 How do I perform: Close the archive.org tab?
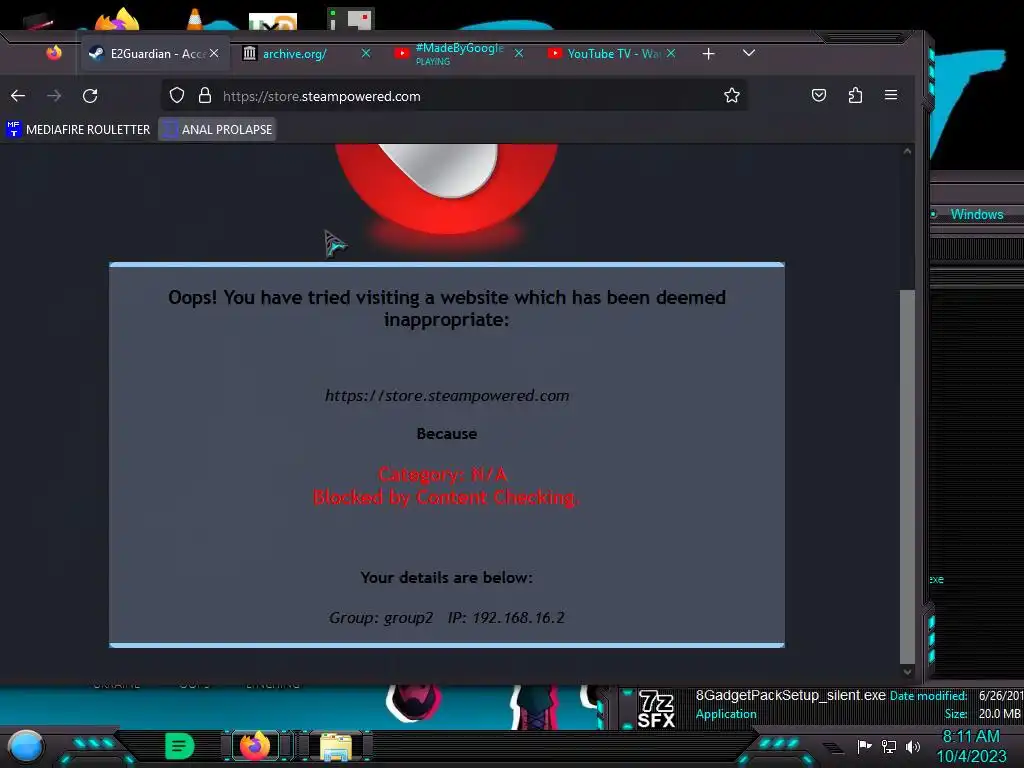(366, 54)
